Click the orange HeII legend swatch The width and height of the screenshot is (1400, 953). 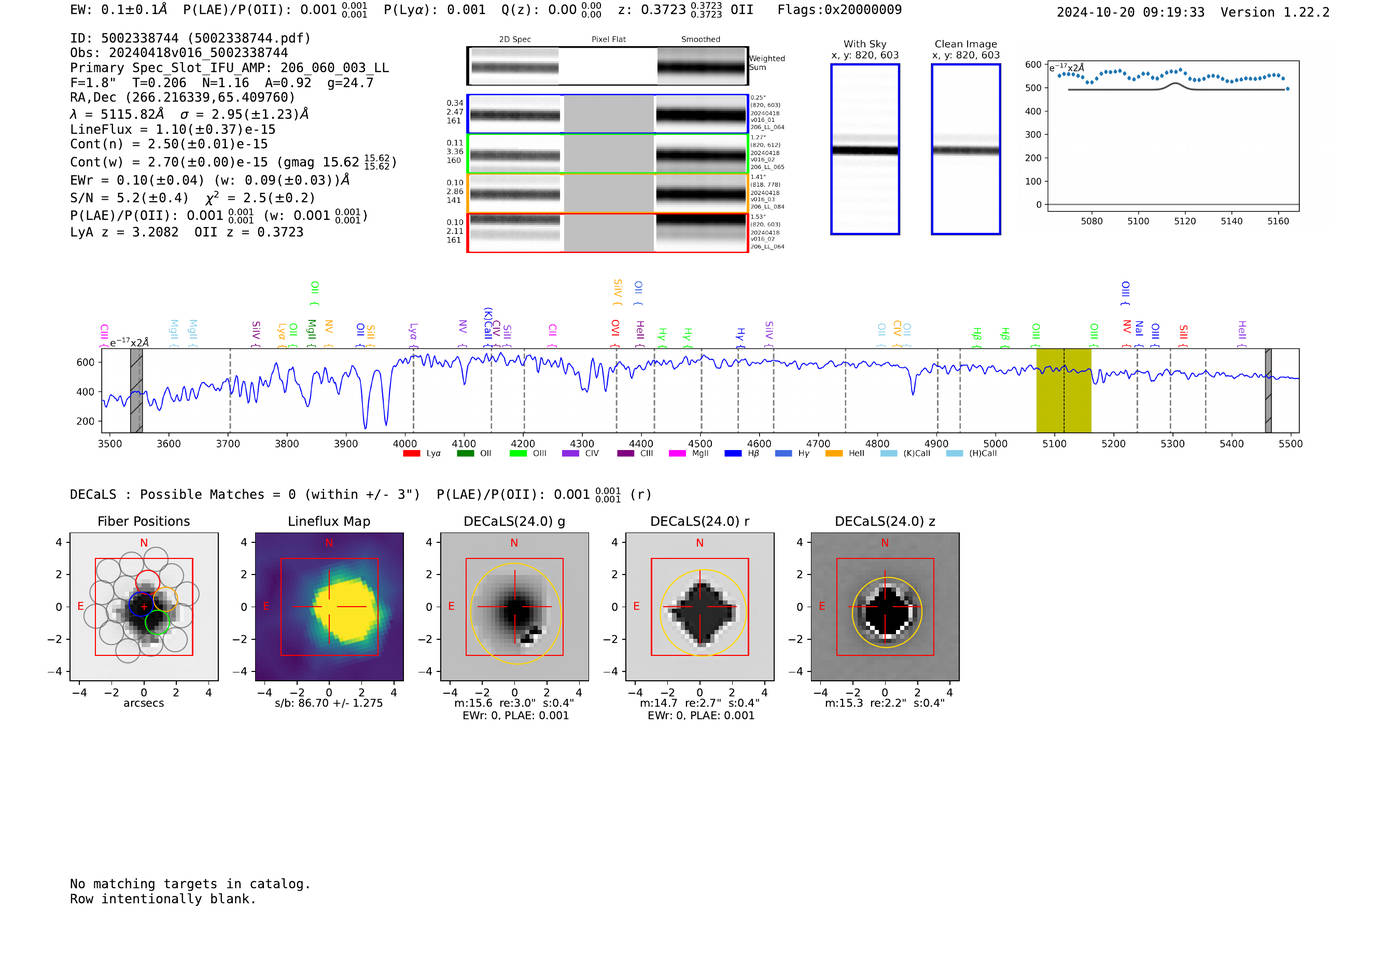click(834, 454)
